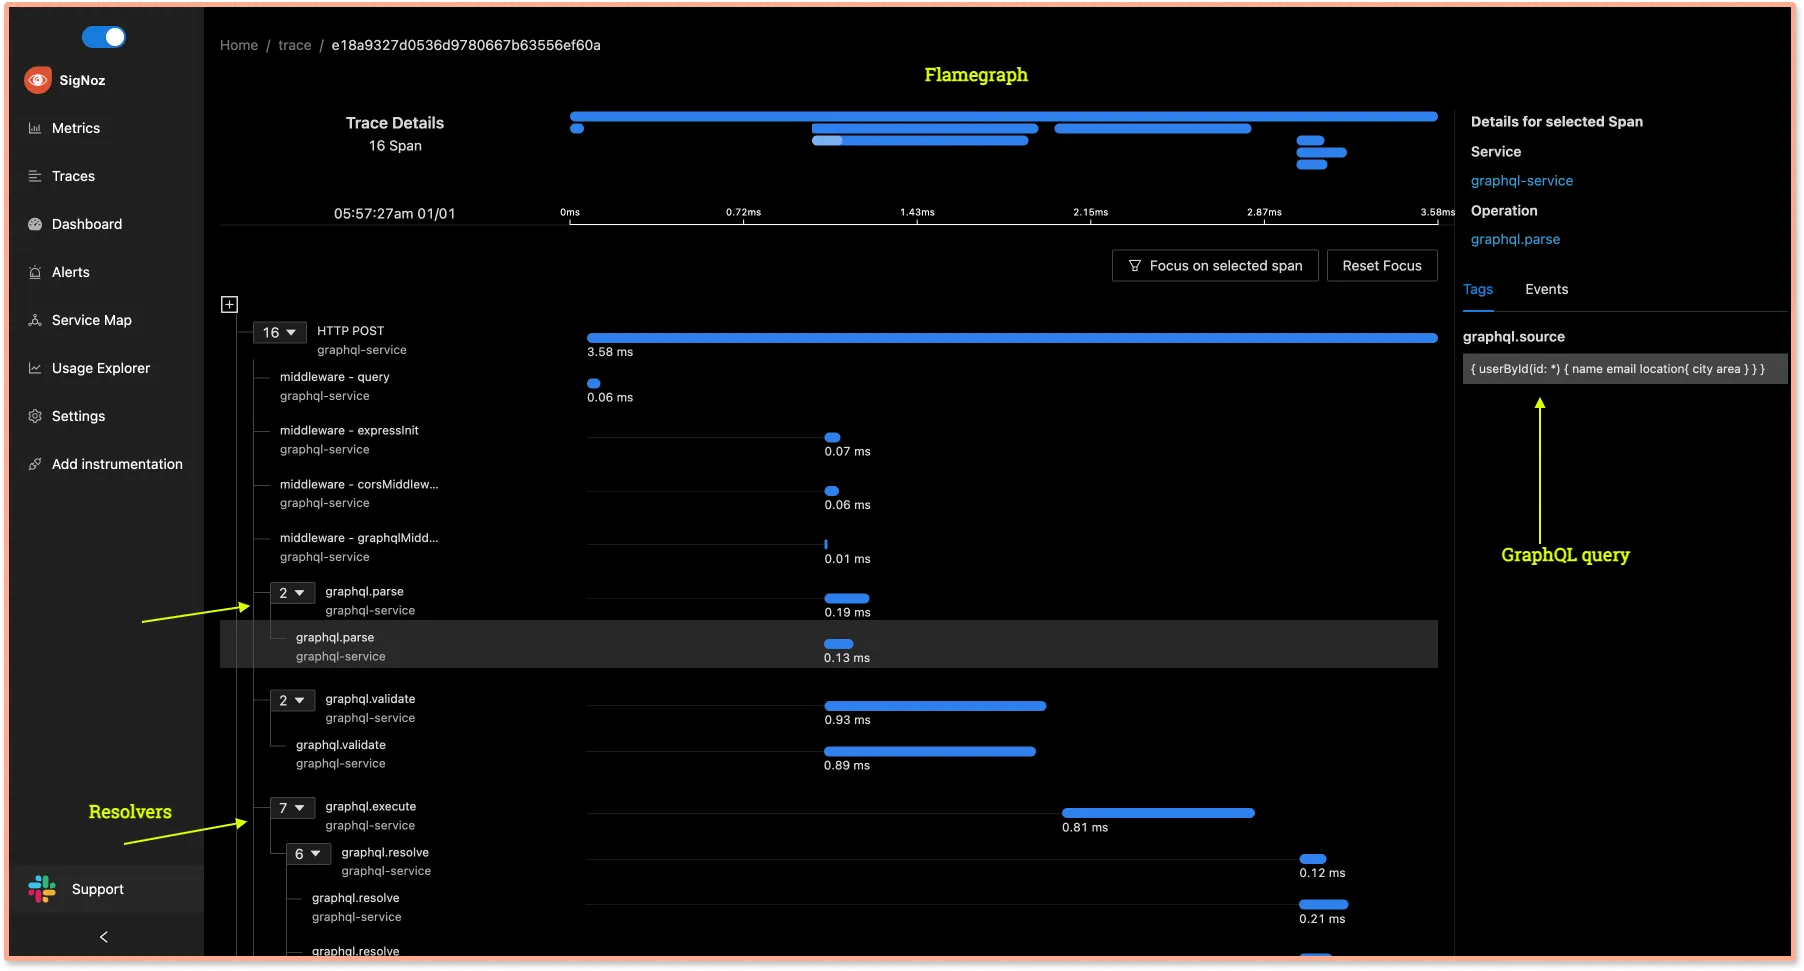Open the Usage Explorer chart icon
The image size is (1804, 971).
35,368
